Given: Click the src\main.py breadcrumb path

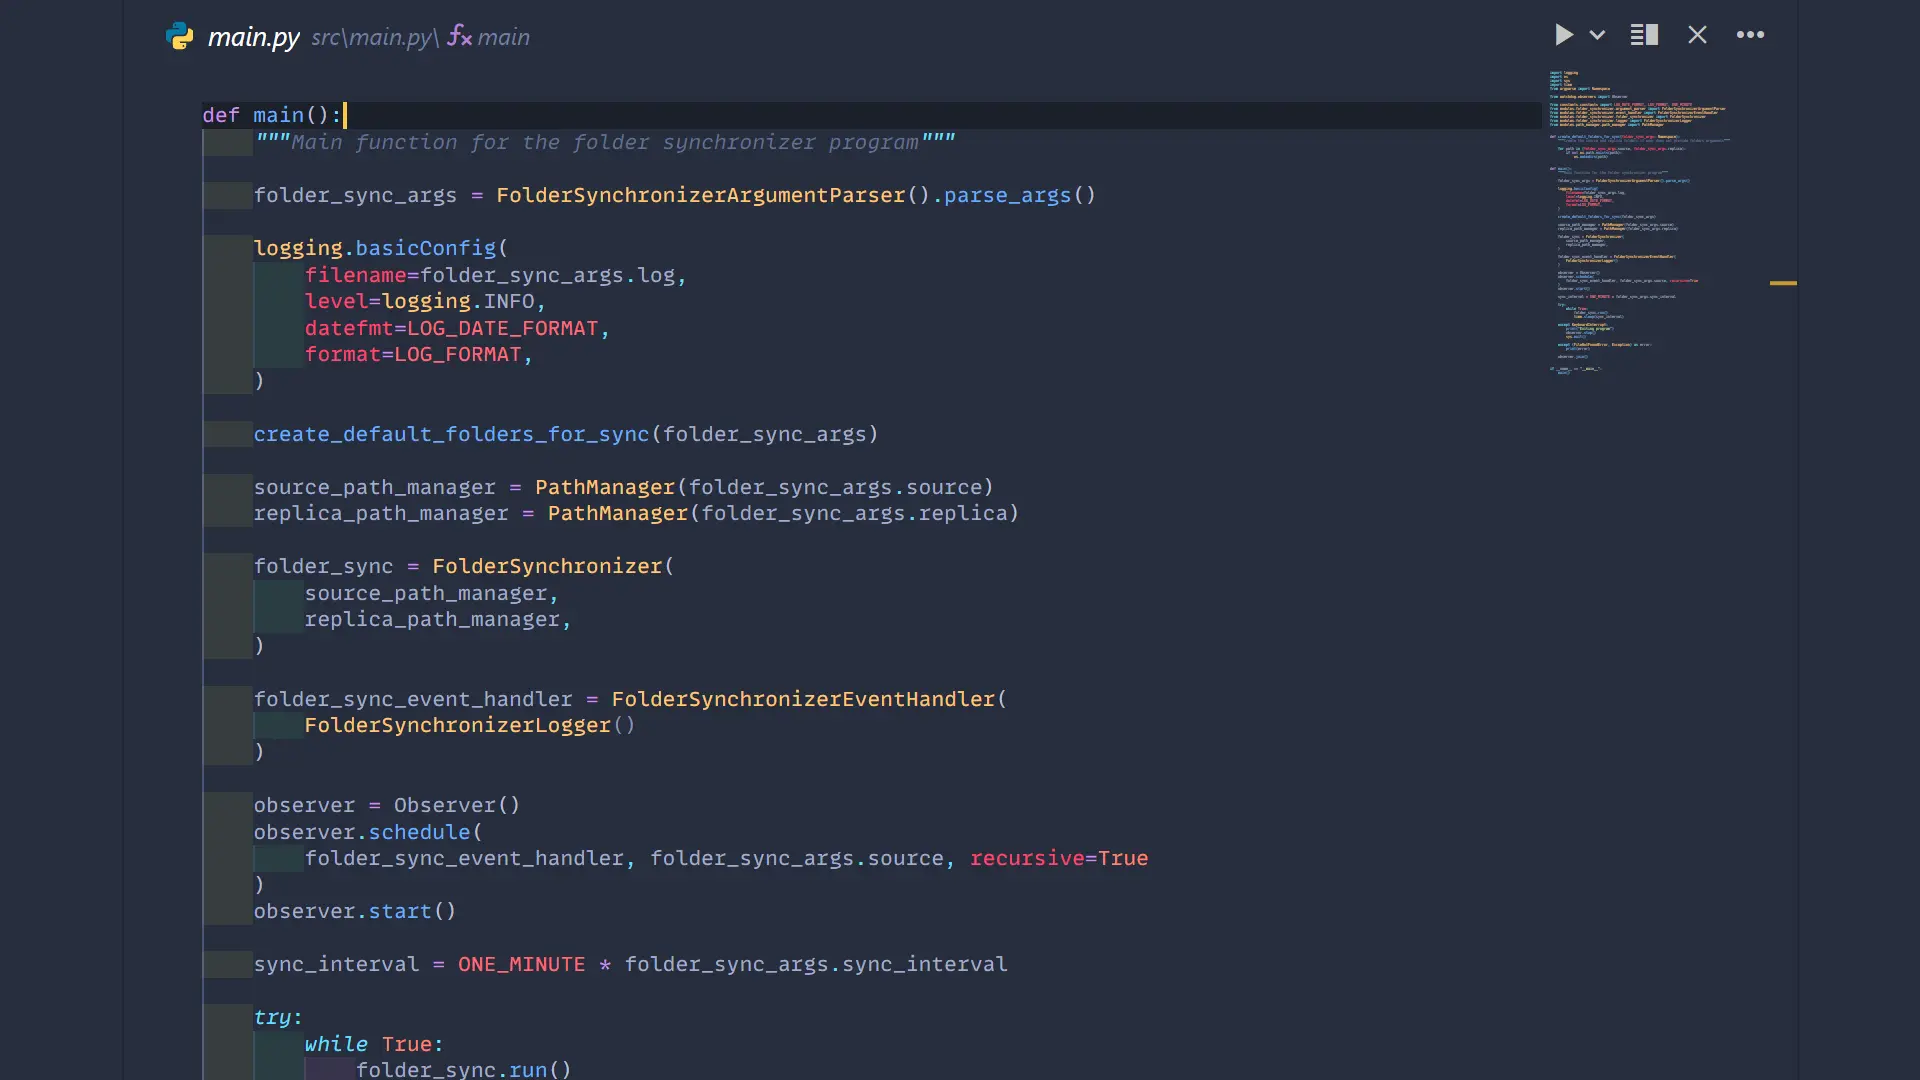Looking at the screenshot, I should coord(375,37).
